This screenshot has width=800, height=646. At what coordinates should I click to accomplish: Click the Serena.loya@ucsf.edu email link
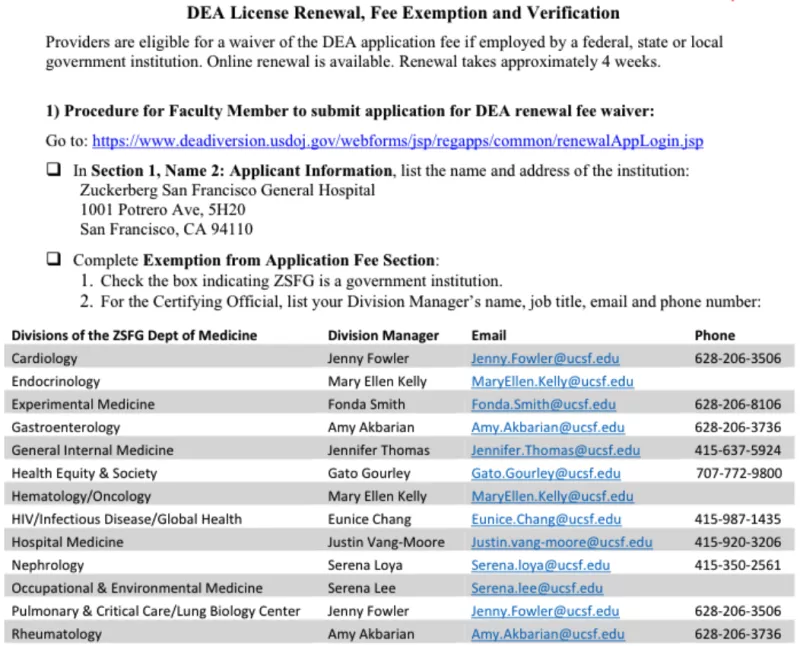540,565
